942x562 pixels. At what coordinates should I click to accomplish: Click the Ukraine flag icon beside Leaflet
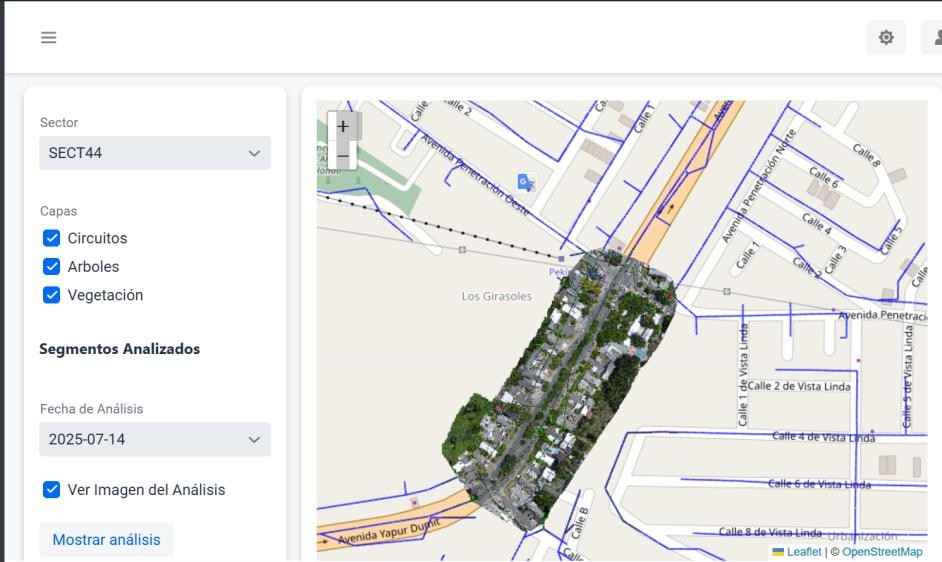(778, 552)
